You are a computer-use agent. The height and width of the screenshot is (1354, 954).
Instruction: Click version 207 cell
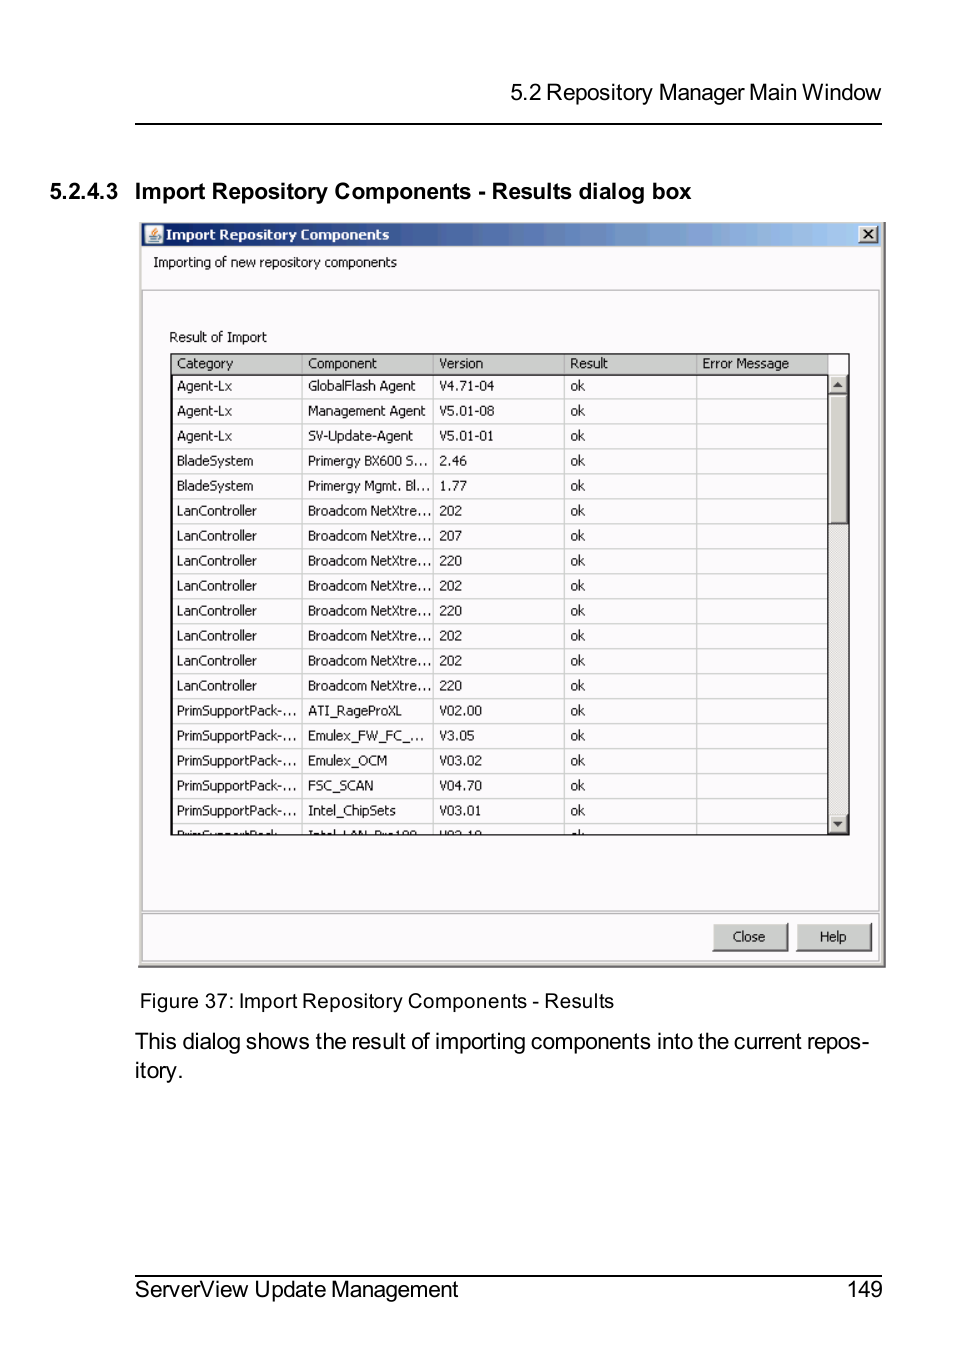pyautogui.click(x=499, y=536)
